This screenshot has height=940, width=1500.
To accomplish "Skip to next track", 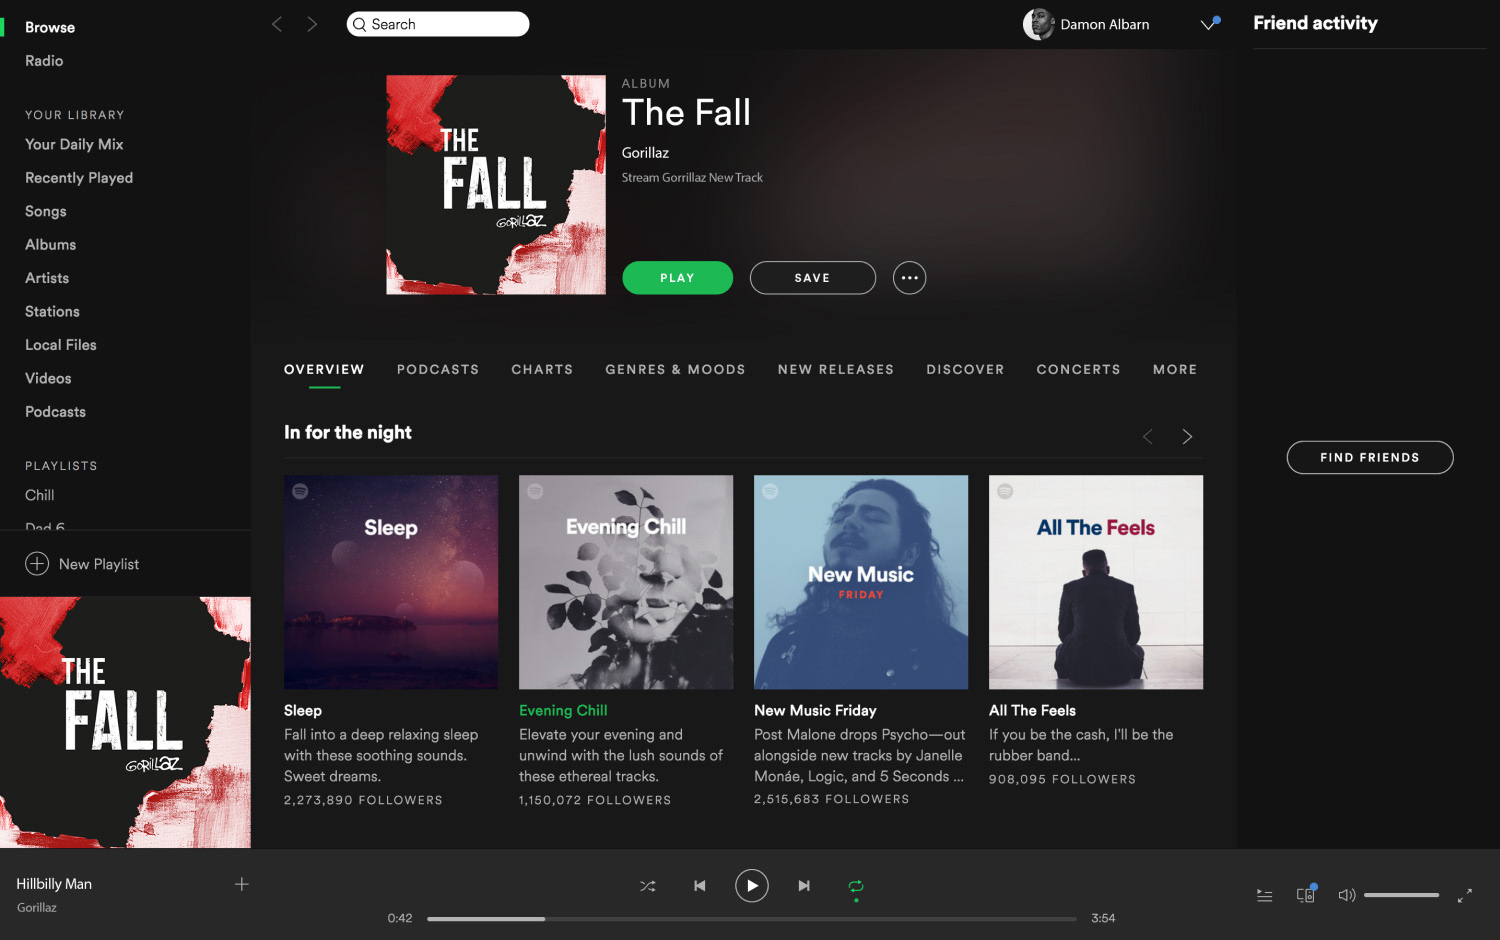I will pos(804,886).
